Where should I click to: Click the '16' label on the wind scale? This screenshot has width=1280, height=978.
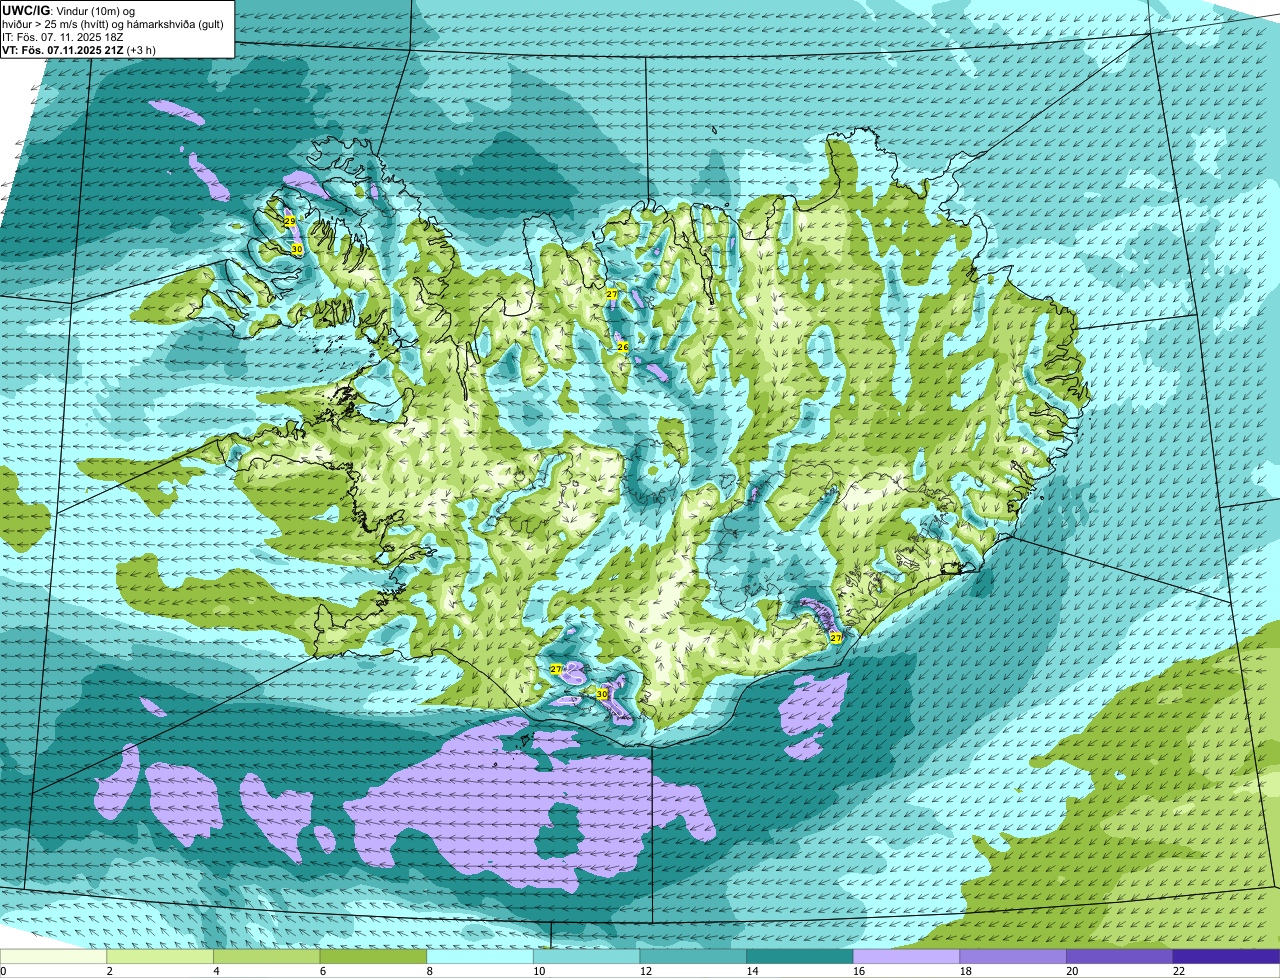pyautogui.click(x=858, y=971)
